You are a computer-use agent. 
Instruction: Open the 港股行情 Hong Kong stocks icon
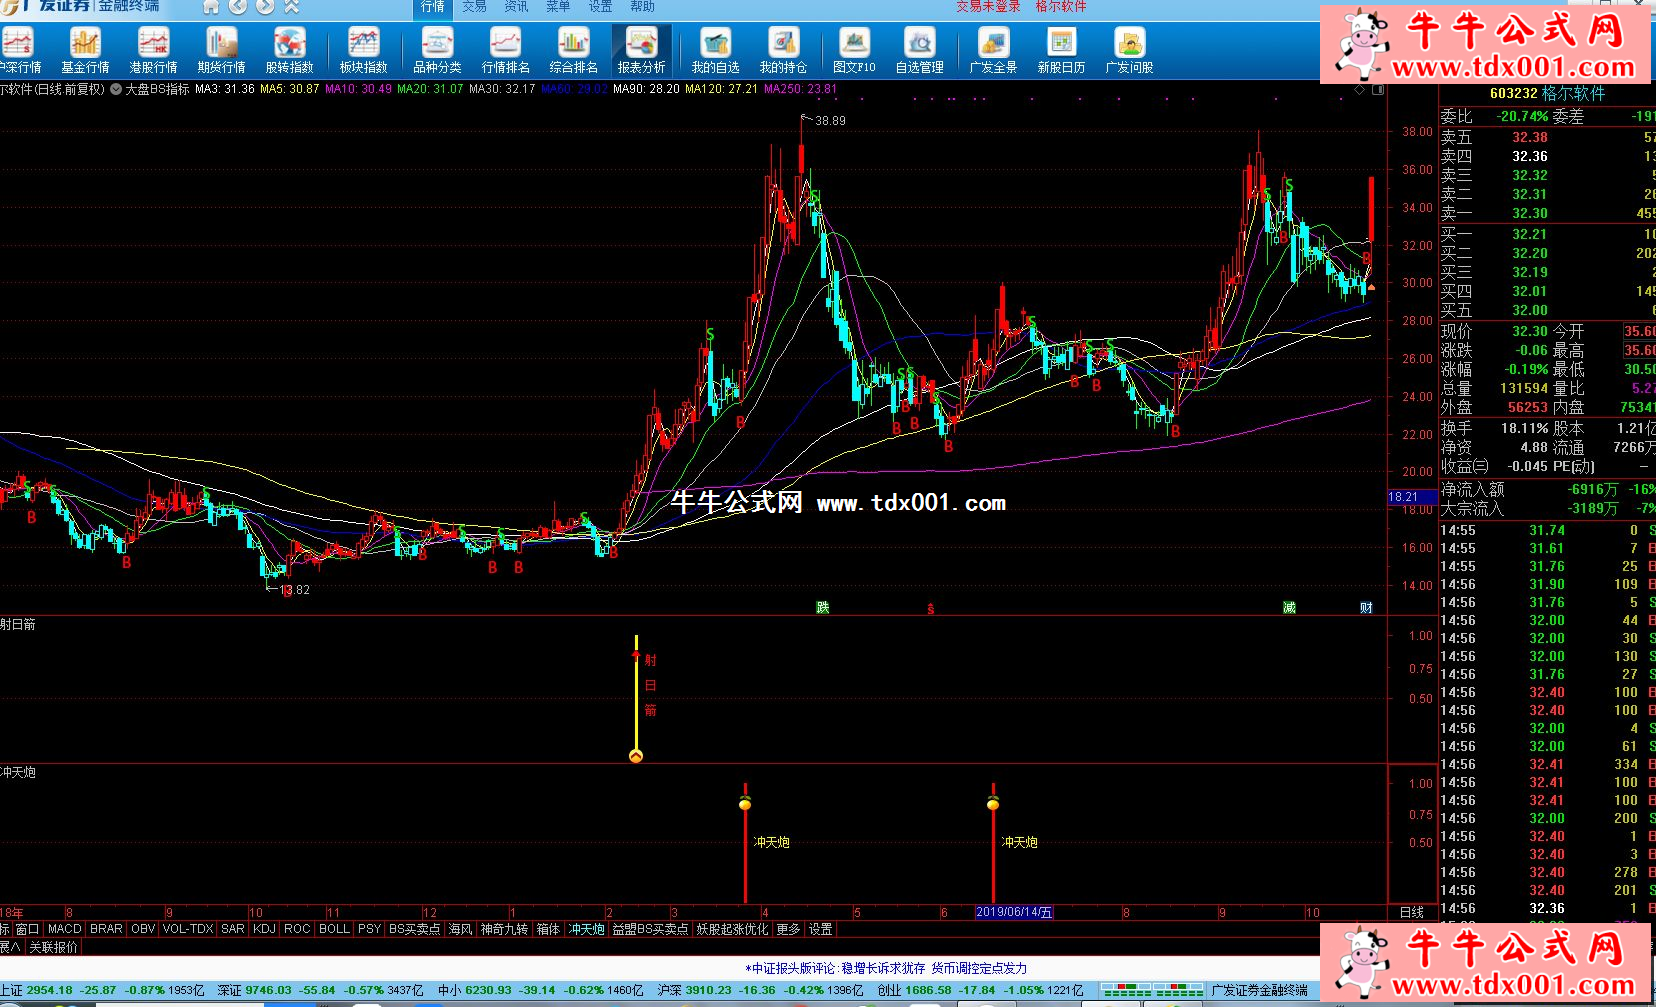(x=153, y=51)
